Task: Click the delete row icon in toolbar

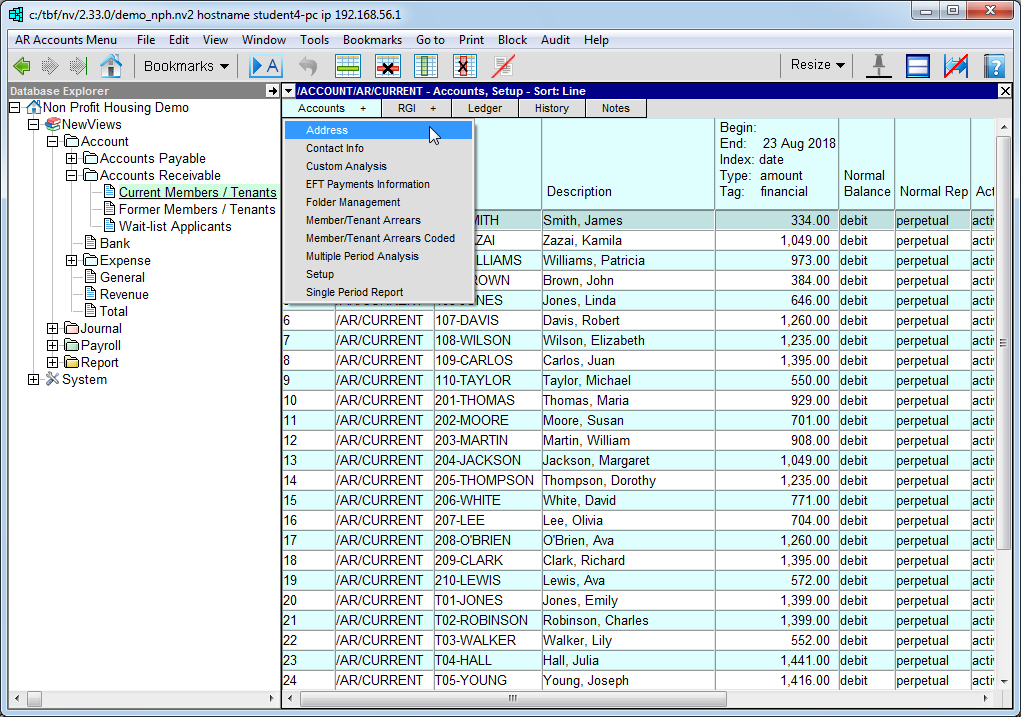Action: (x=387, y=66)
